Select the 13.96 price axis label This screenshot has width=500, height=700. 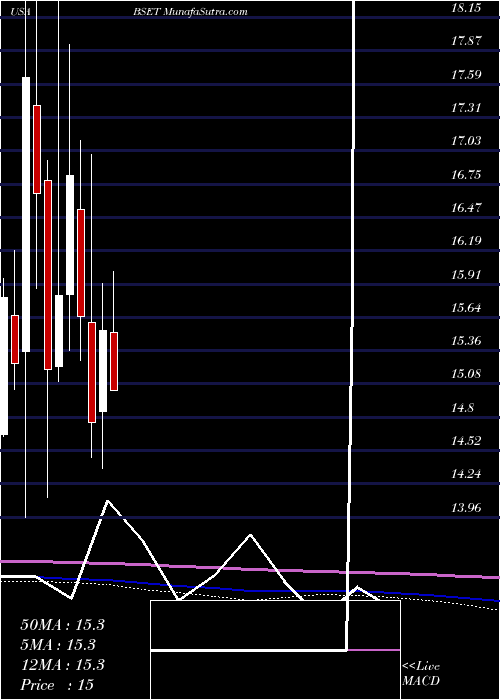point(466,507)
